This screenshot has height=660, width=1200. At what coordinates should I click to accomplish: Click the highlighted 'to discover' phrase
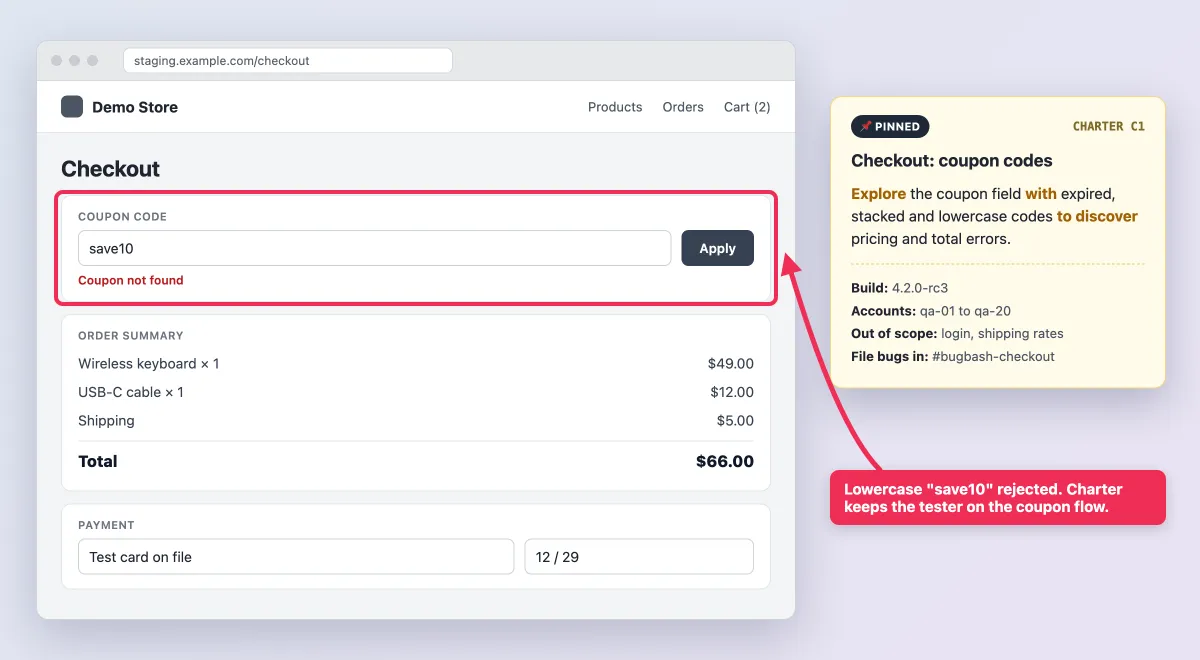click(x=1097, y=216)
